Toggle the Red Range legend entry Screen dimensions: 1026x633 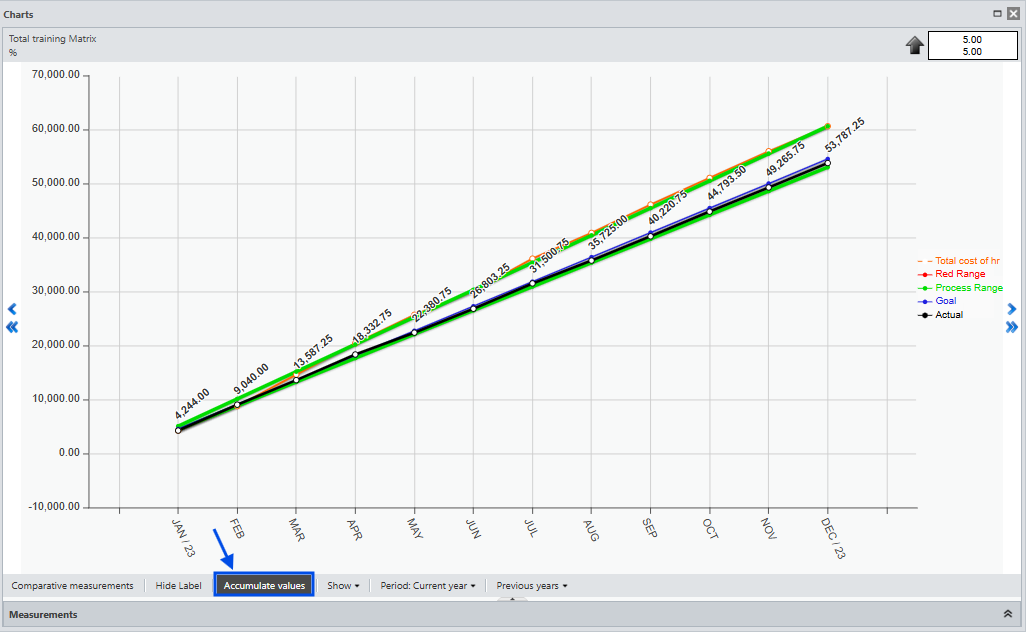coord(959,274)
